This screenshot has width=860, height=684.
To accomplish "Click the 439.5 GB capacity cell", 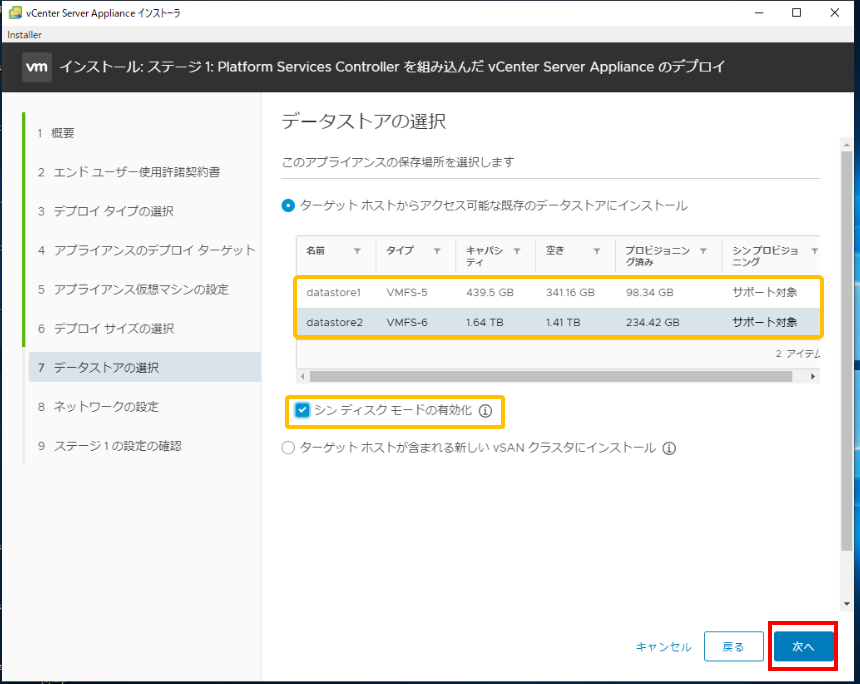I will [490, 292].
